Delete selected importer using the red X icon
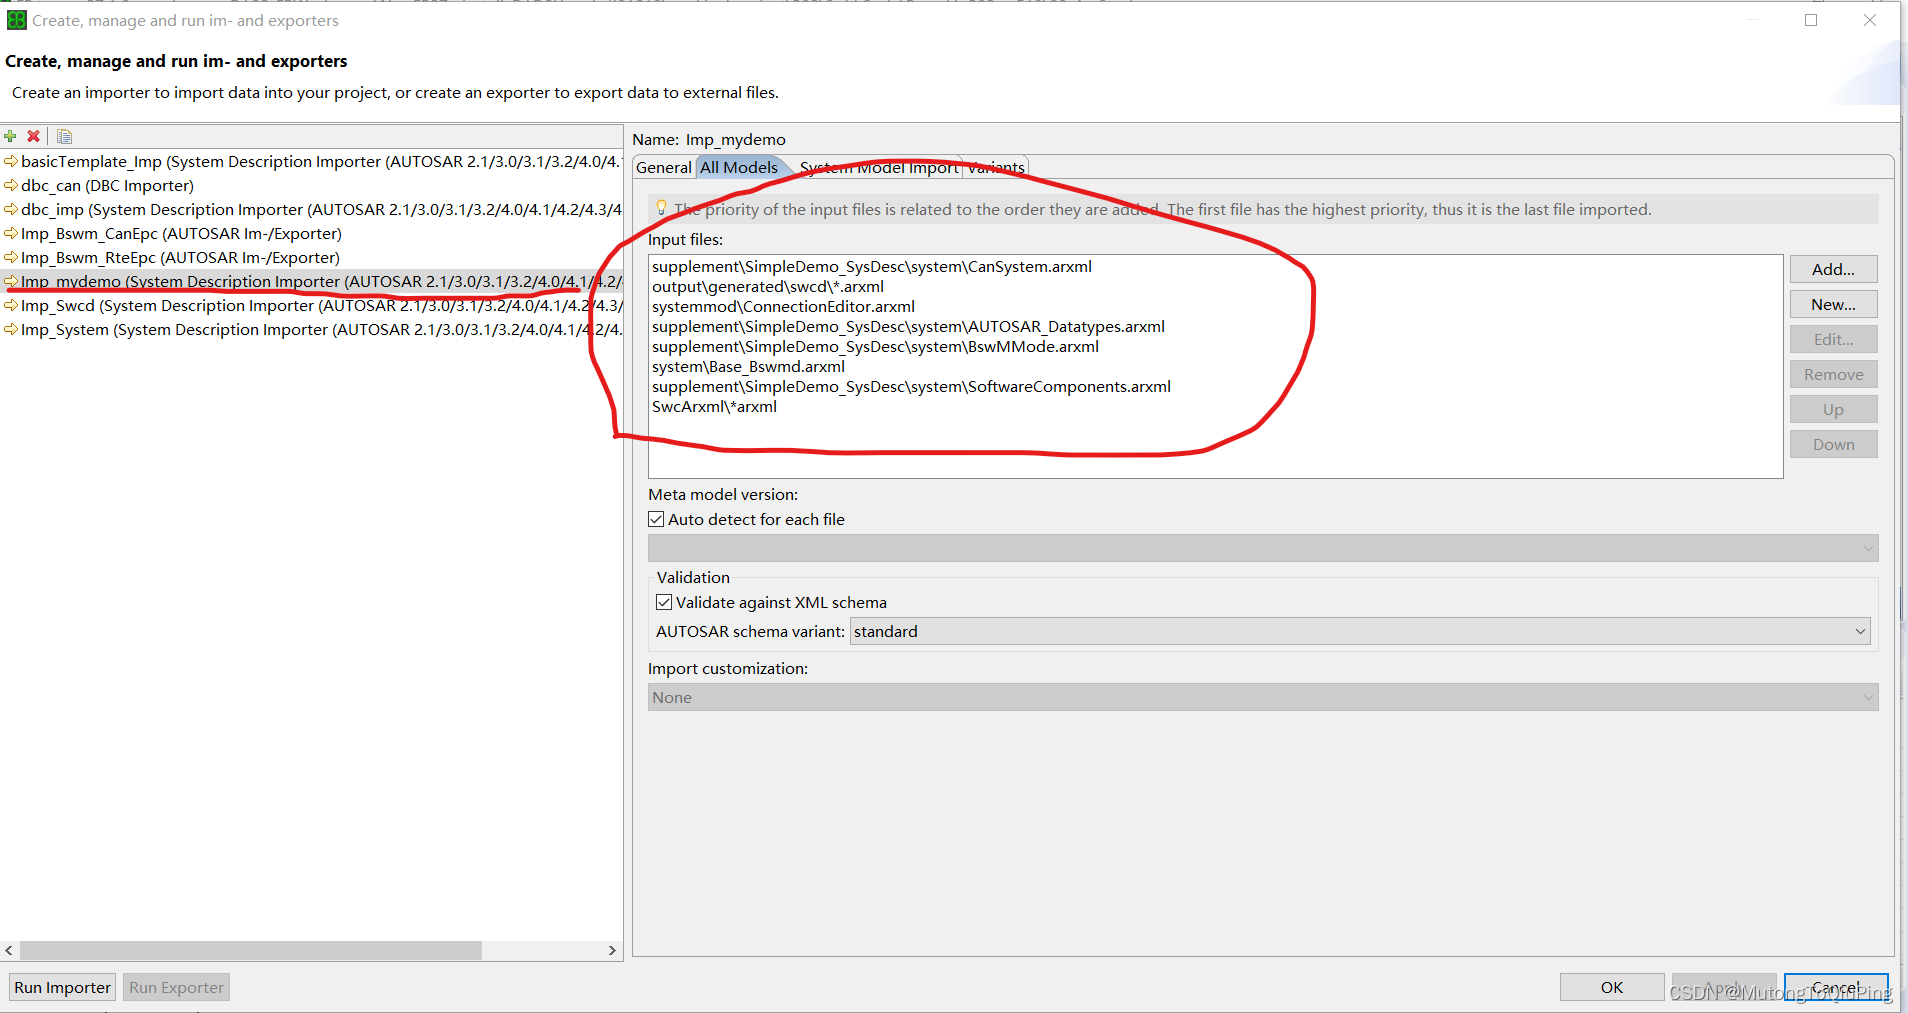 tap(34, 136)
